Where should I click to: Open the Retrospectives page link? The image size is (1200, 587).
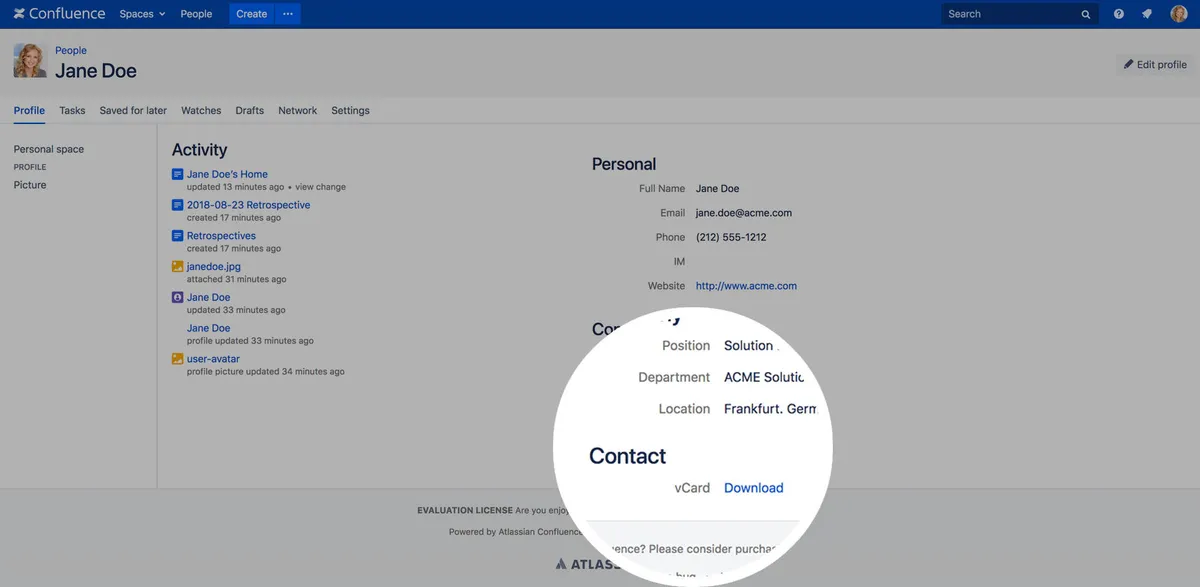221,236
